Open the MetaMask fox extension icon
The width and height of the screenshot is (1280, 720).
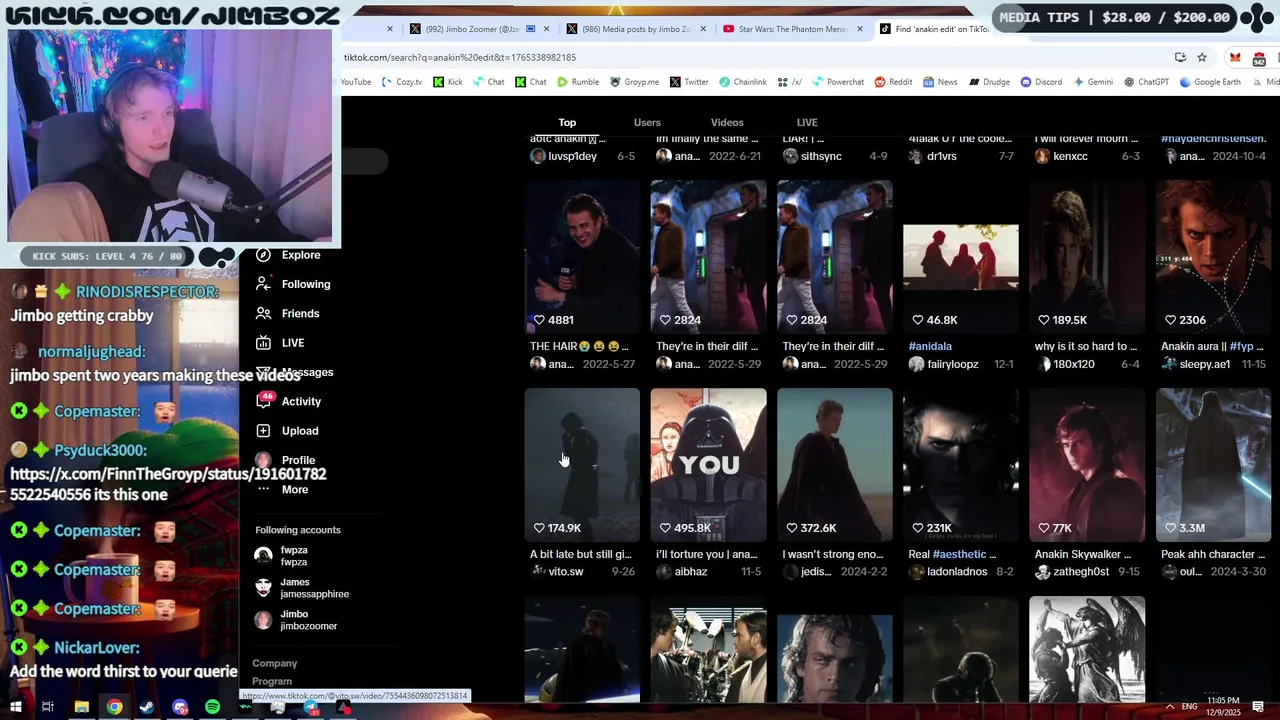[x=1235, y=57]
